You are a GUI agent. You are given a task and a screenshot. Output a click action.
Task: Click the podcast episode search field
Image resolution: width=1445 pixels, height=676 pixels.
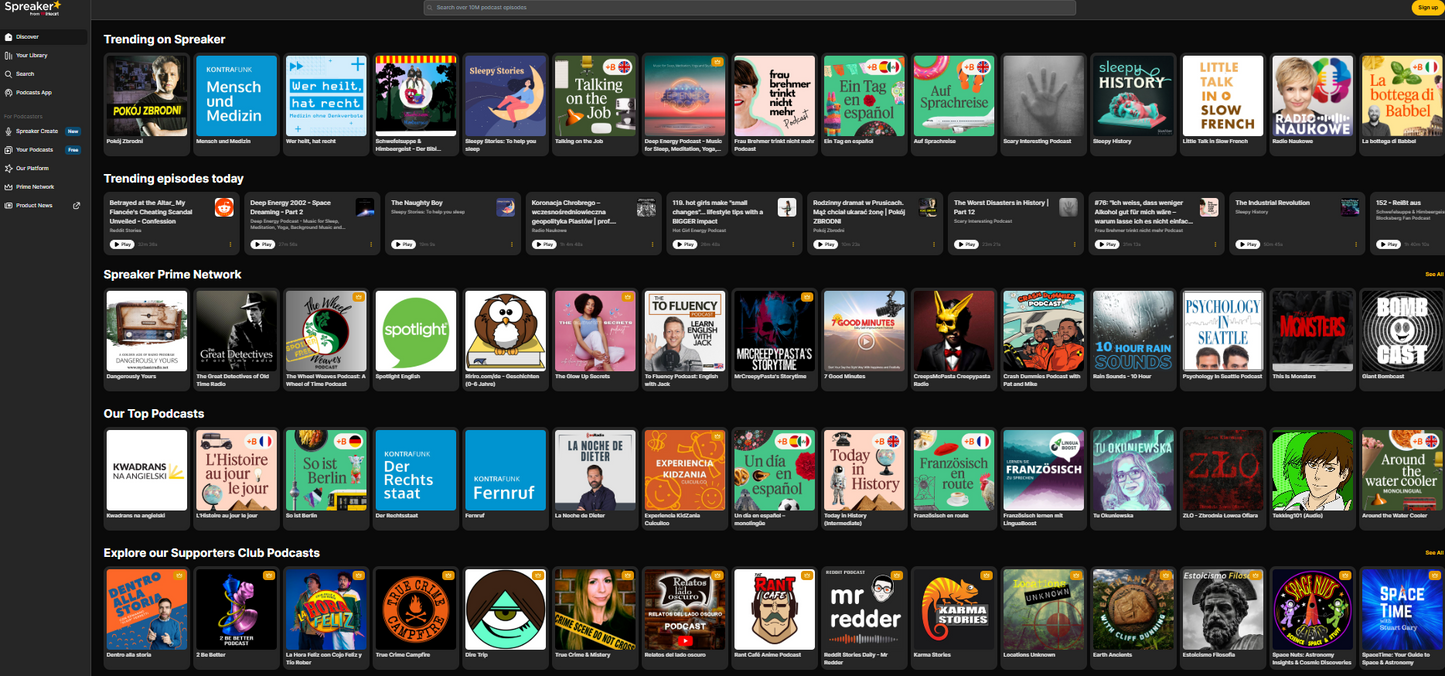point(750,8)
